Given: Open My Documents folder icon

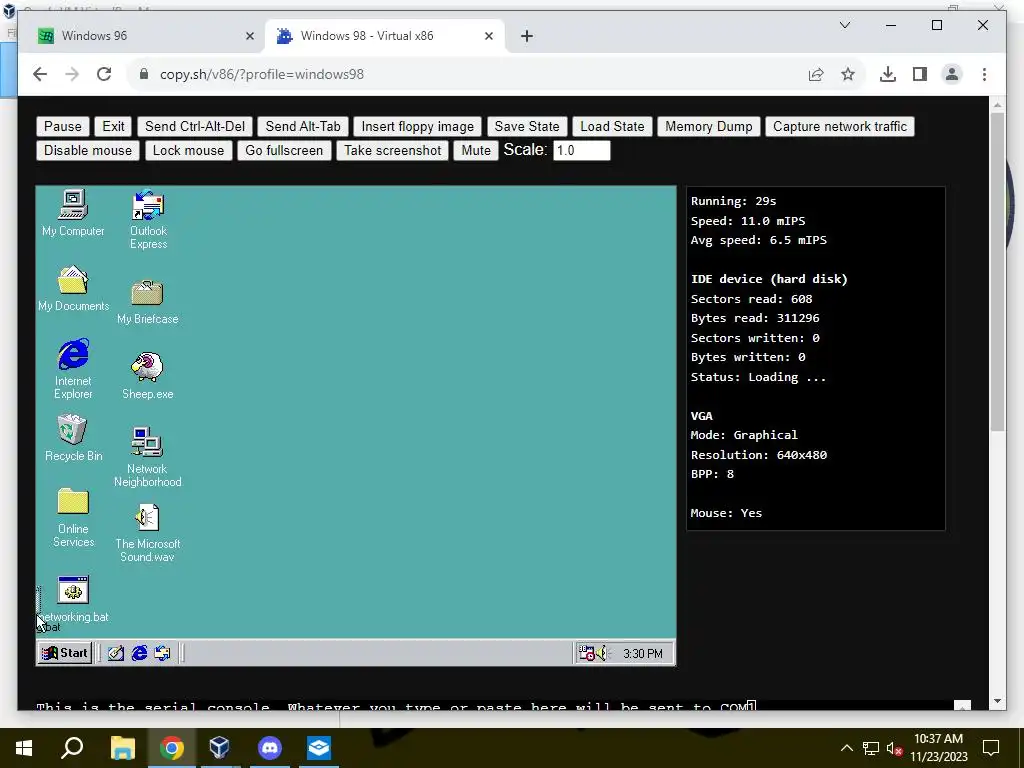Looking at the screenshot, I should click(72, 288).
